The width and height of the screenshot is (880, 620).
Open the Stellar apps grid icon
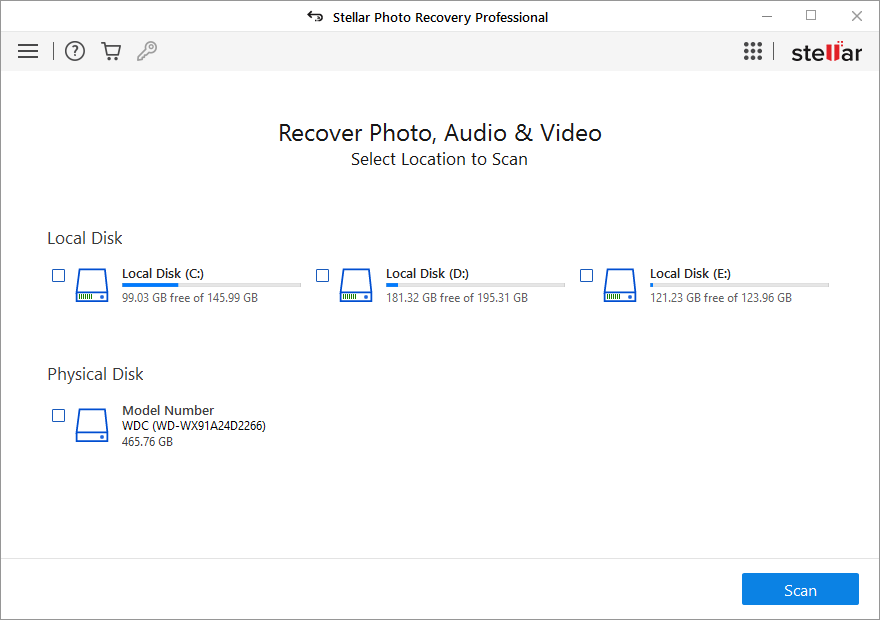[753, 50]
